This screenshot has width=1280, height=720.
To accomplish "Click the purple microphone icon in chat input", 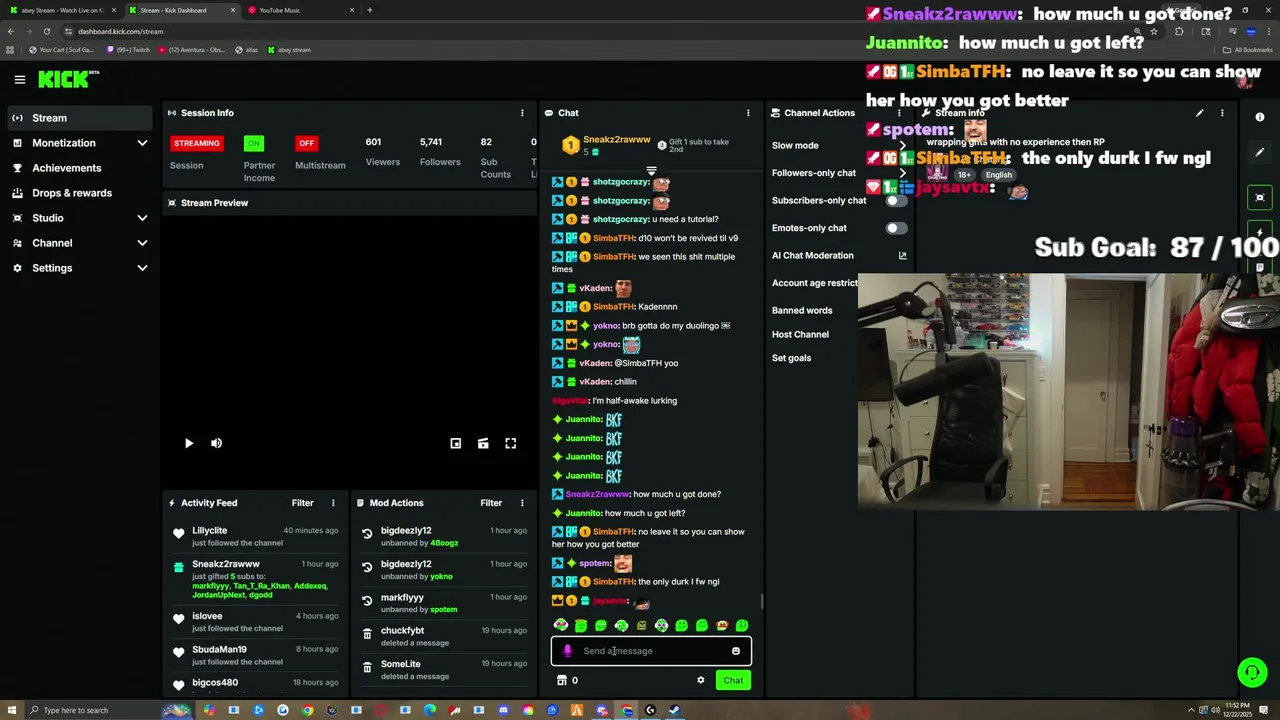I will [x=568, y=651].
